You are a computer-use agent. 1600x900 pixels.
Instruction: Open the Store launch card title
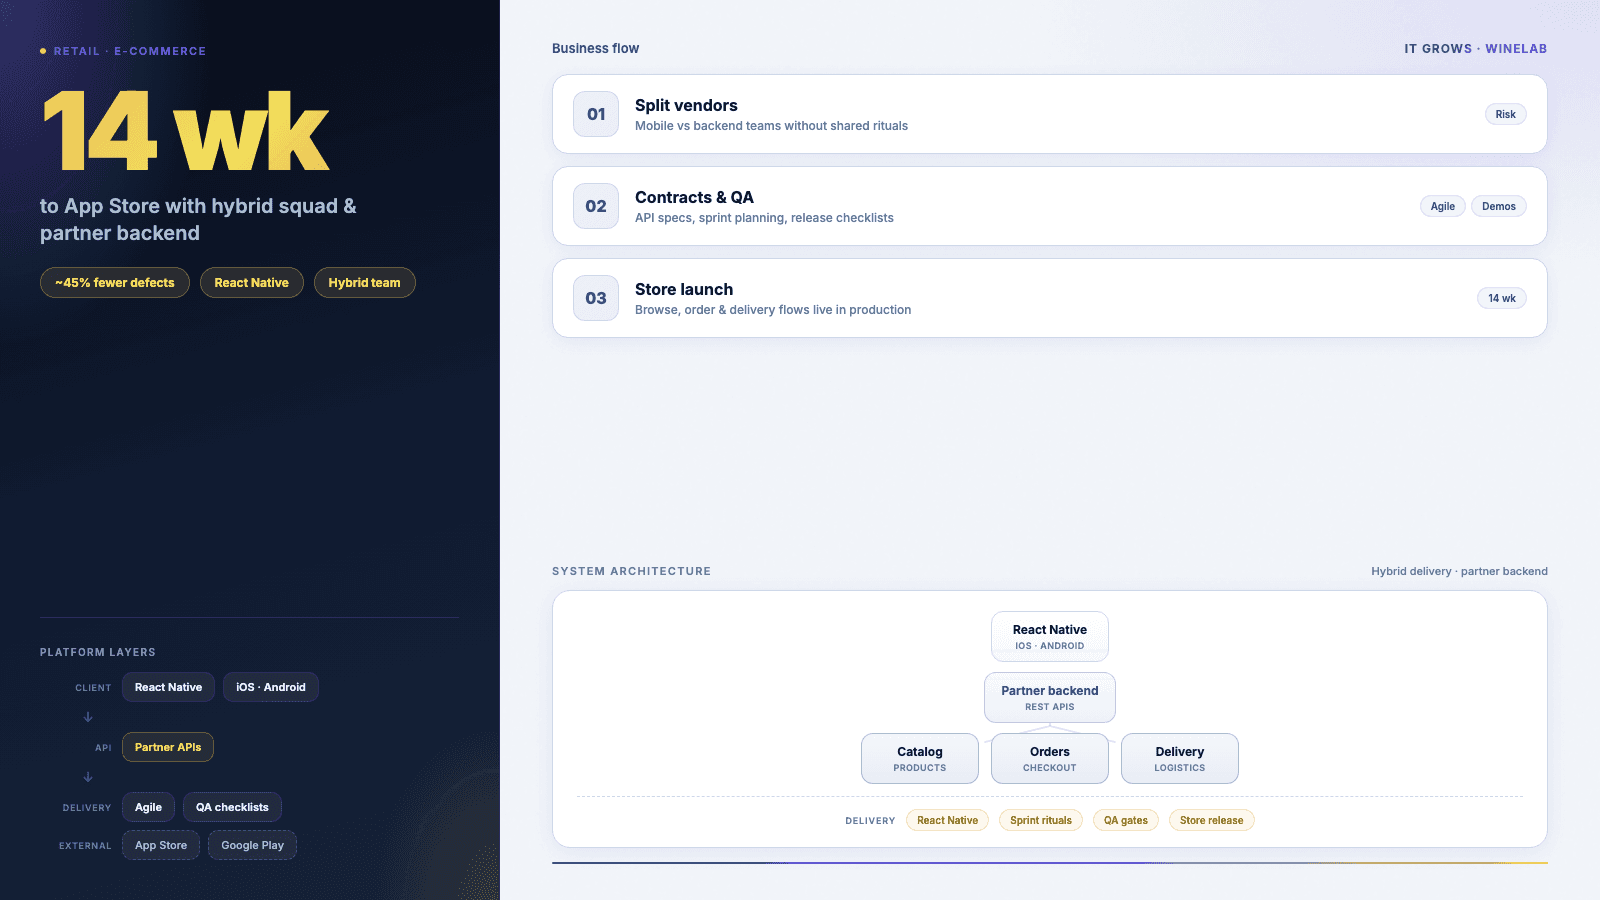684,289
